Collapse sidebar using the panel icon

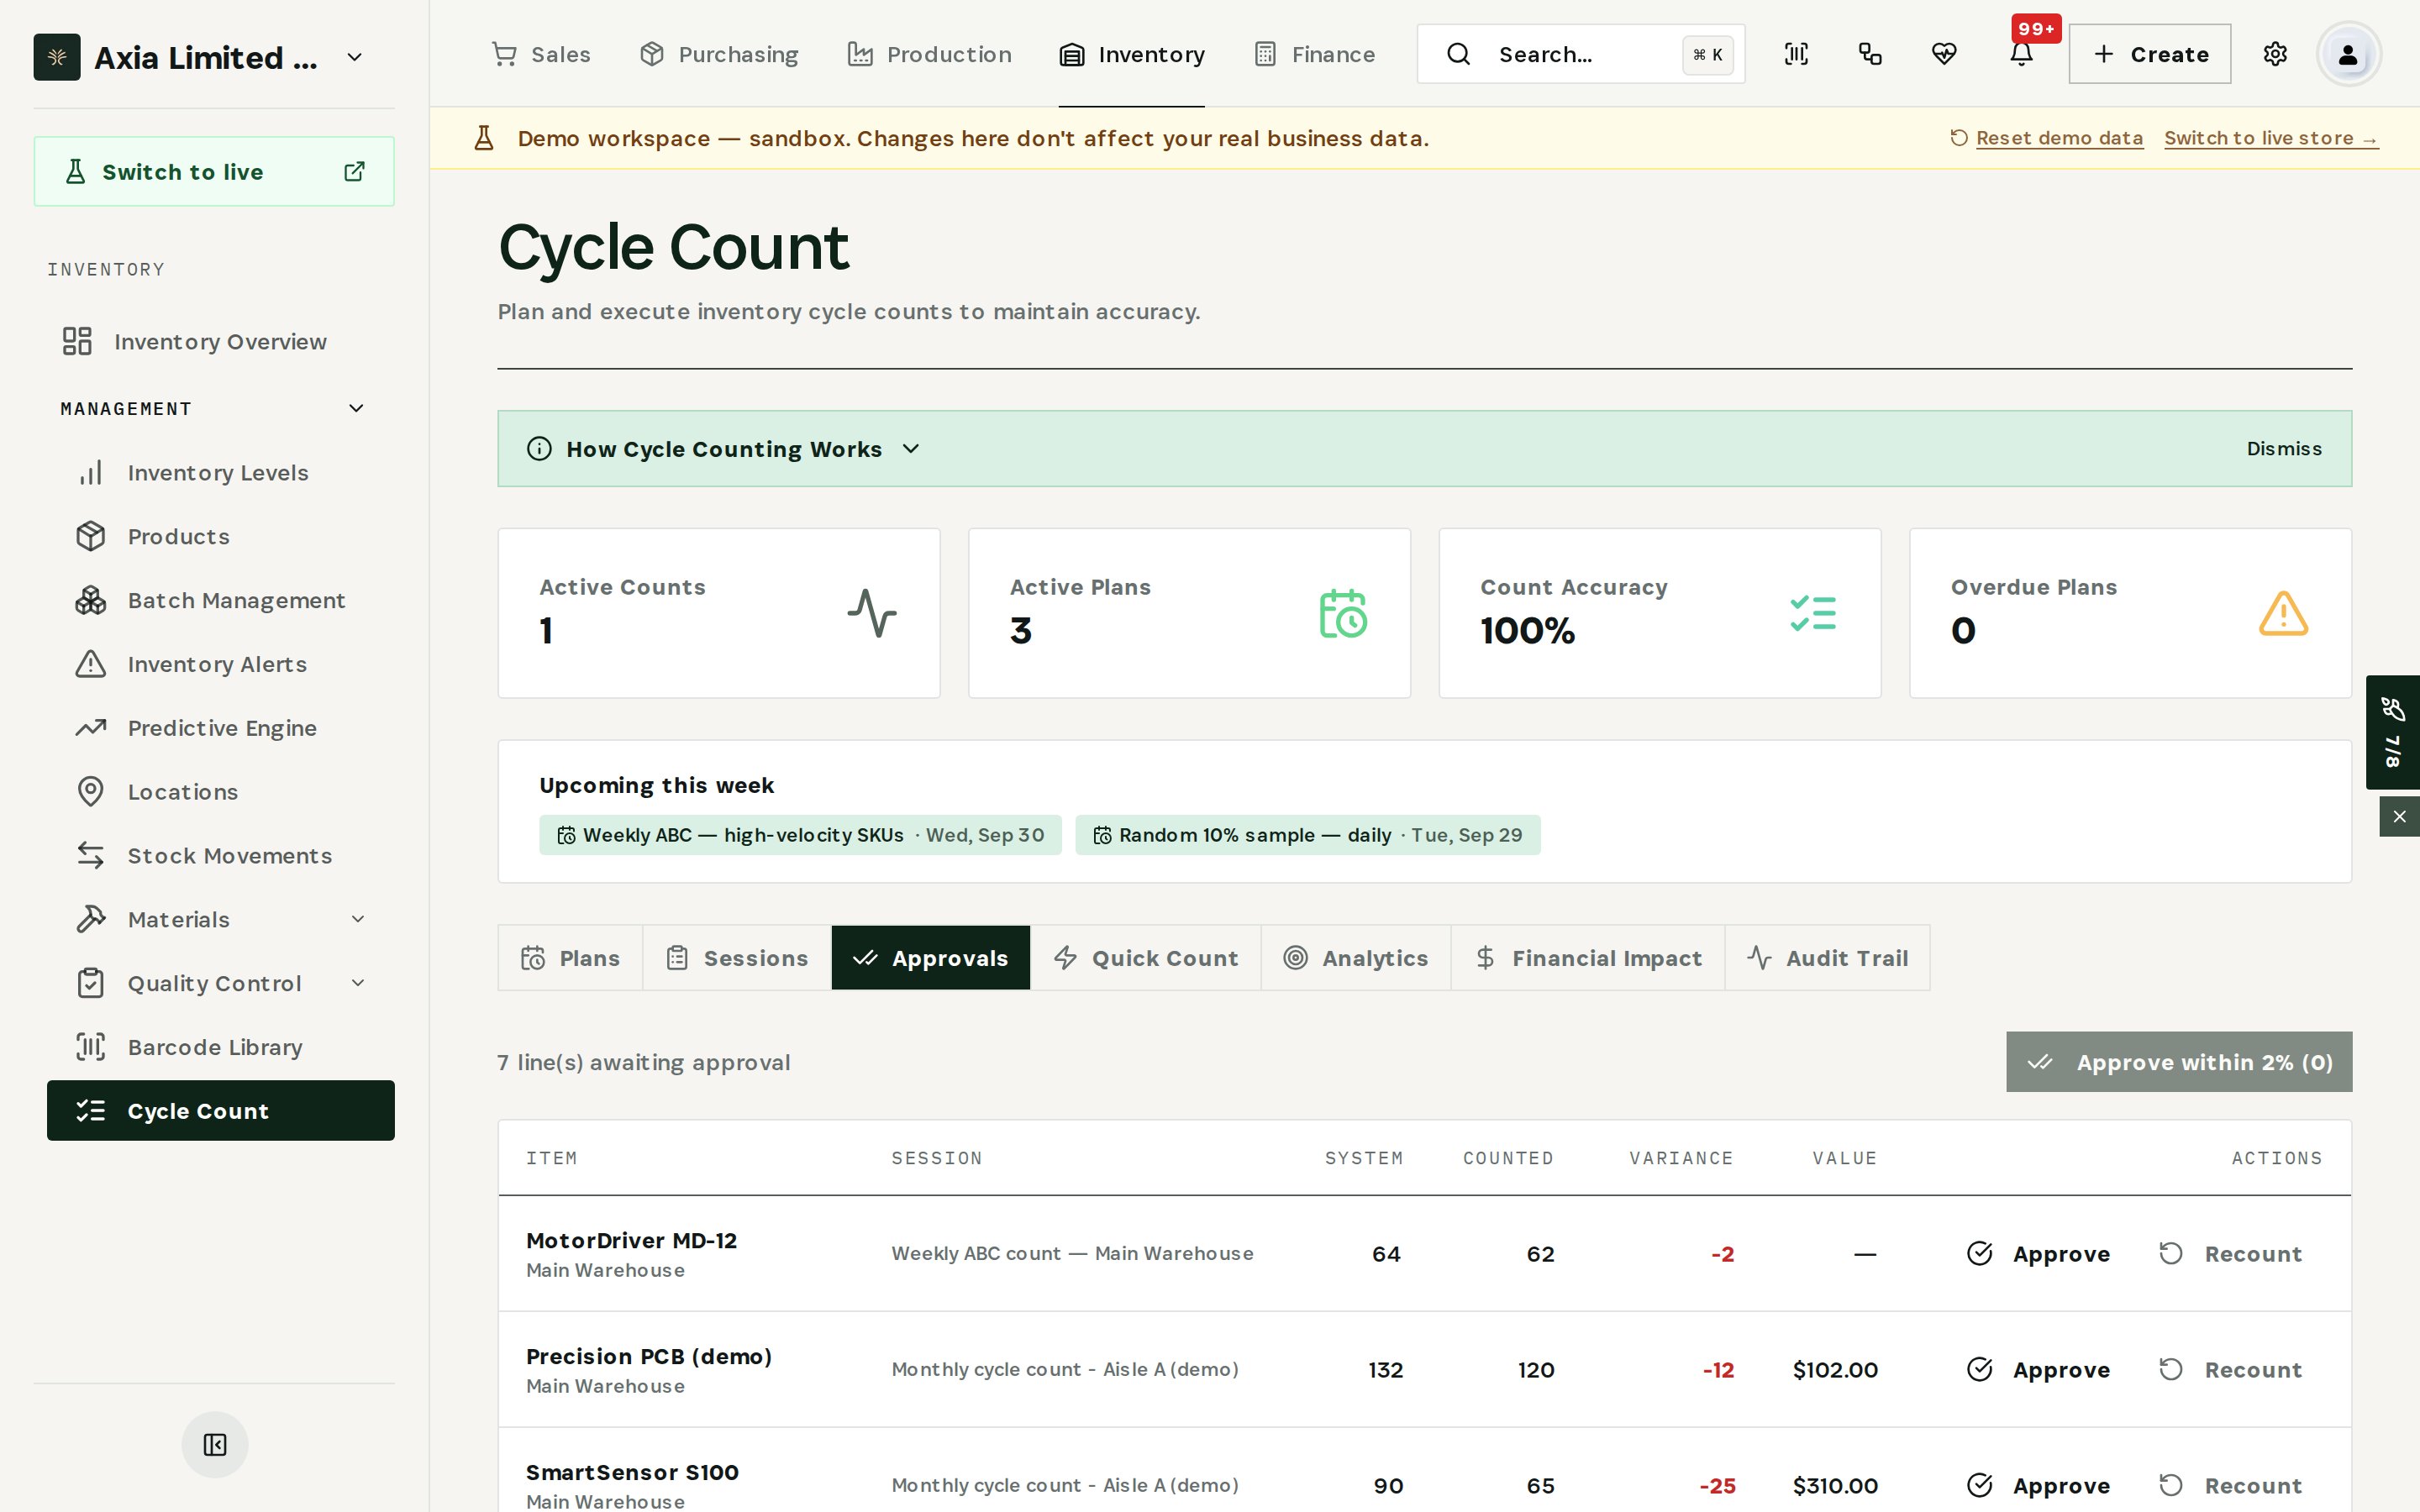(215, 1444)
